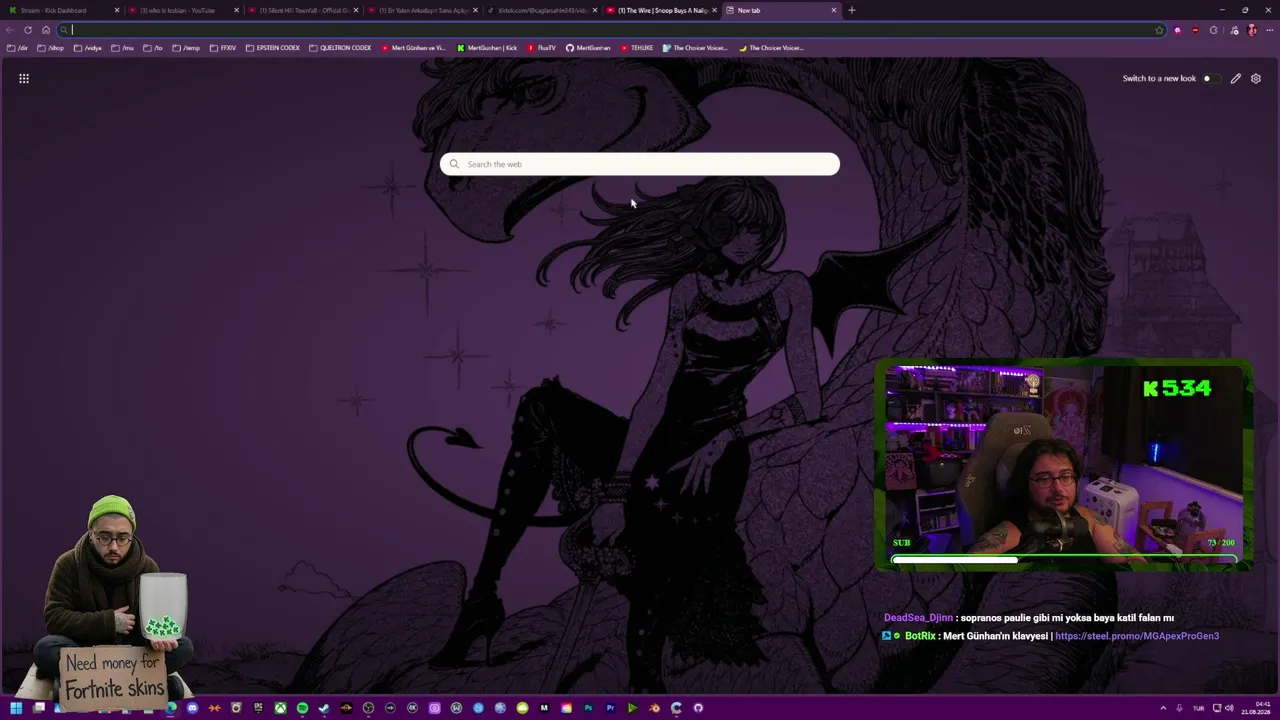Open Epic Games Launcher from the taskbar
This screenshot has height=720, width=1280.
[x=258, y=708]
